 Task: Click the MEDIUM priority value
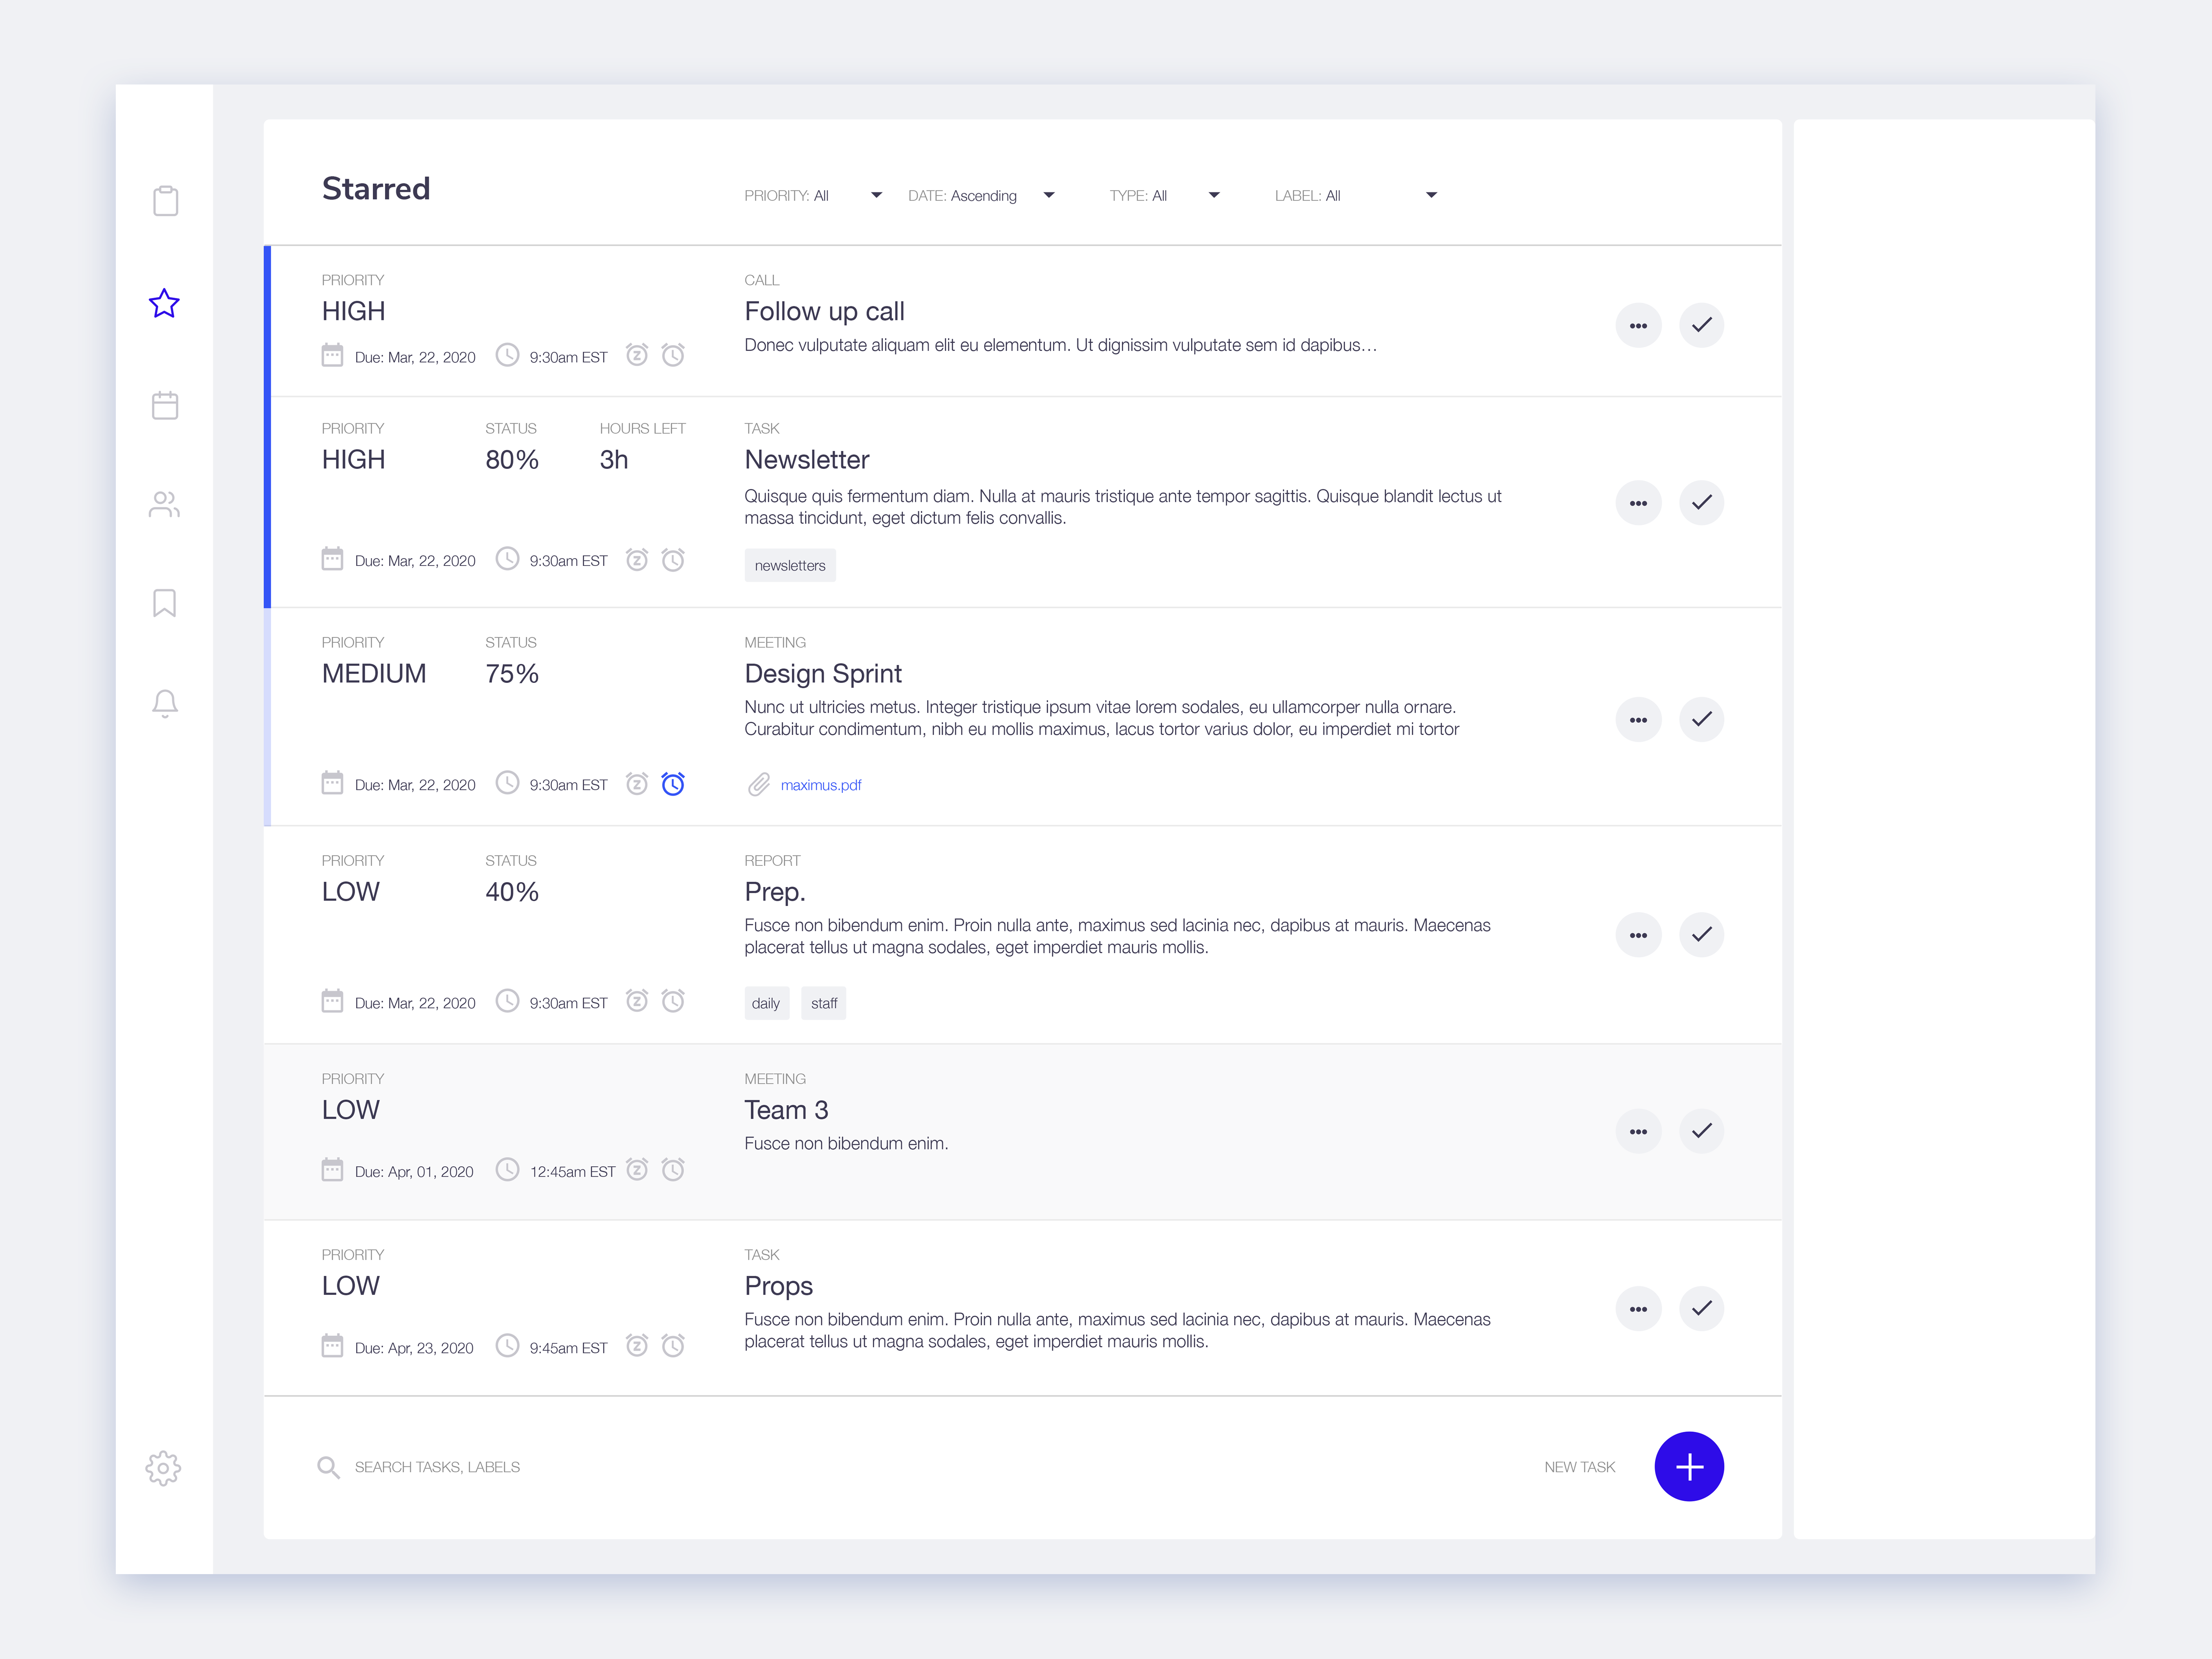coord(374,674)
